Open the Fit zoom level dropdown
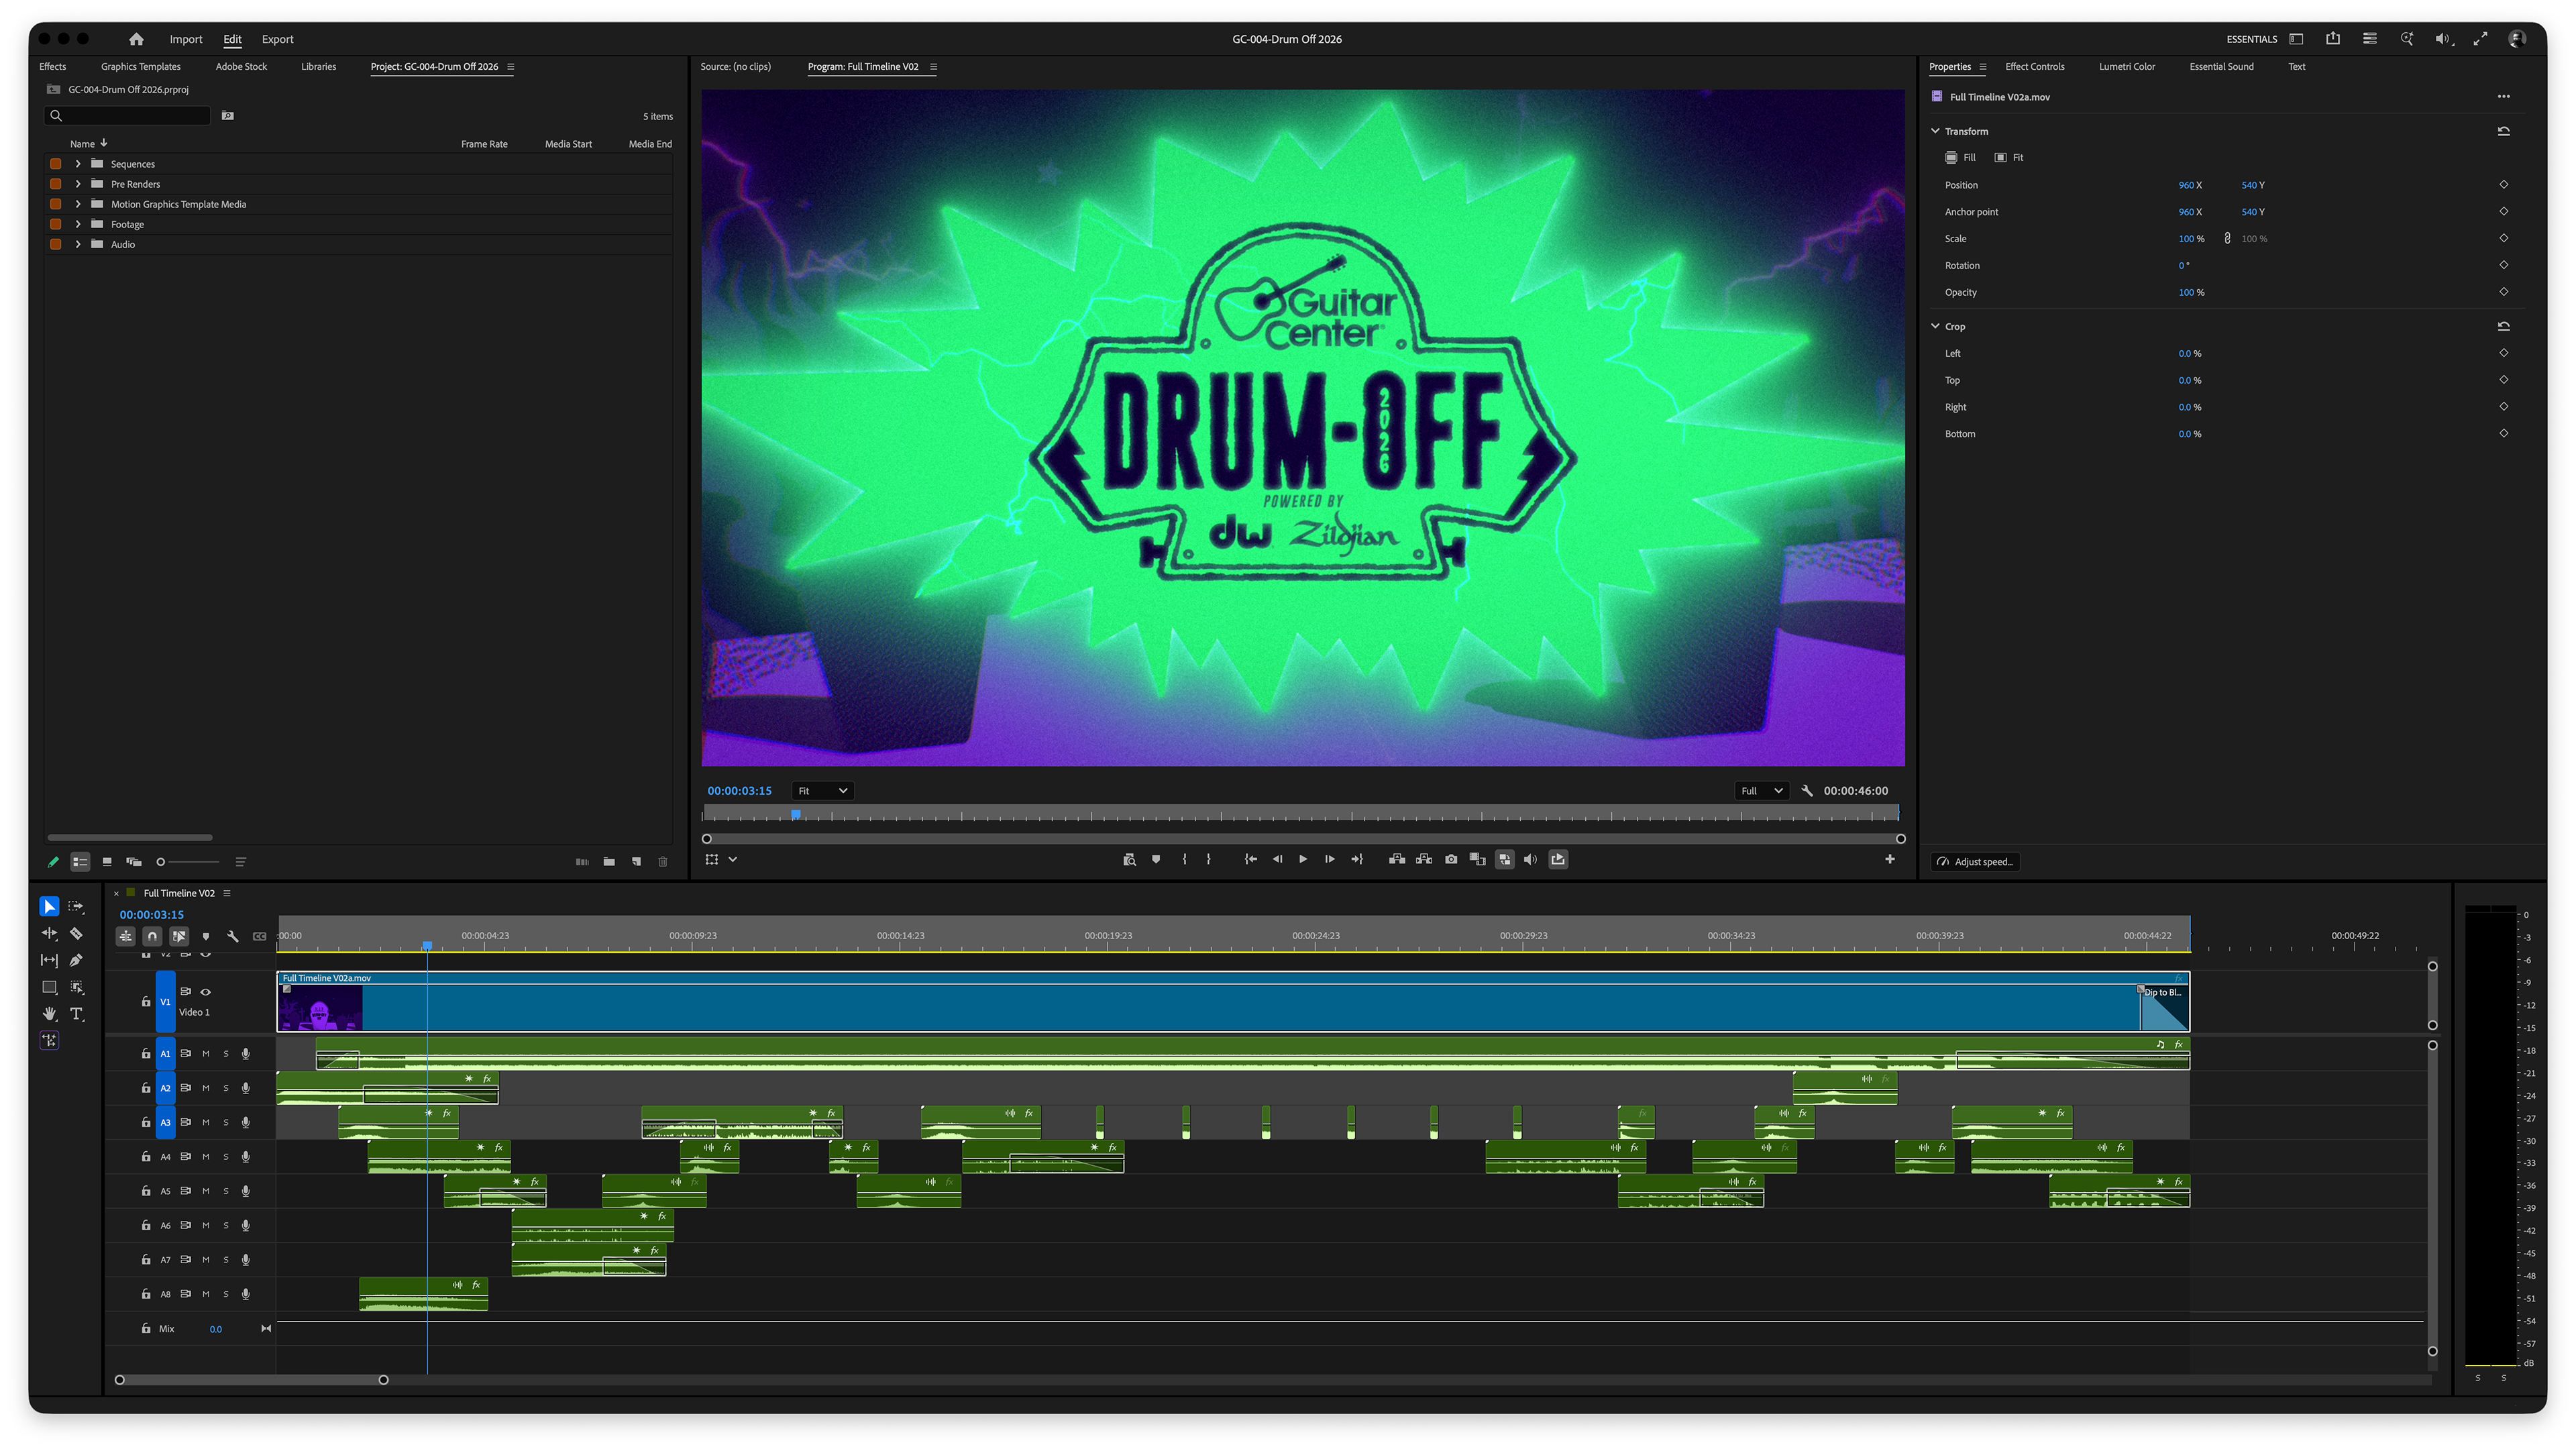The height and width of the screenshot is (1449, 2576). click(x=822, y=791)
